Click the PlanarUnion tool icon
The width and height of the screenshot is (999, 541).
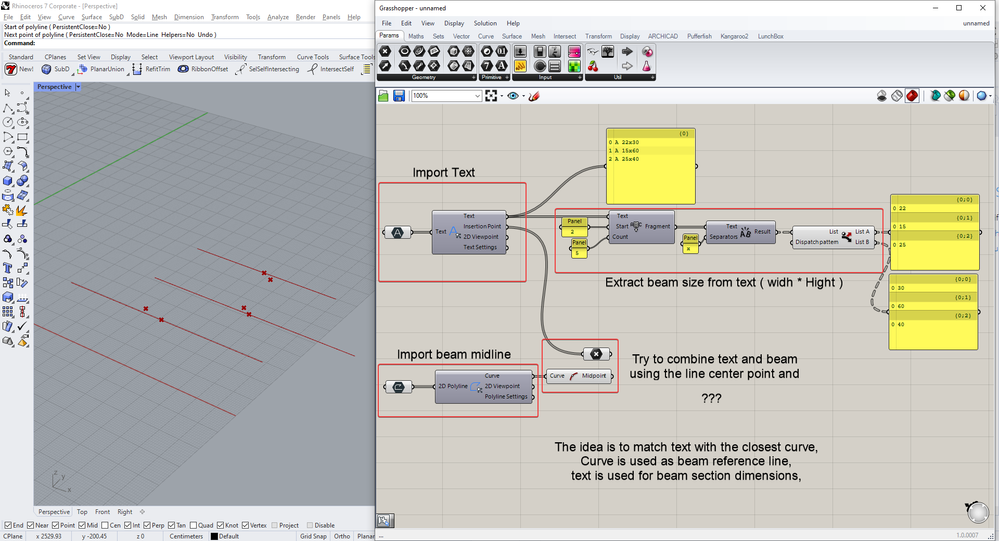coord(82,69)
